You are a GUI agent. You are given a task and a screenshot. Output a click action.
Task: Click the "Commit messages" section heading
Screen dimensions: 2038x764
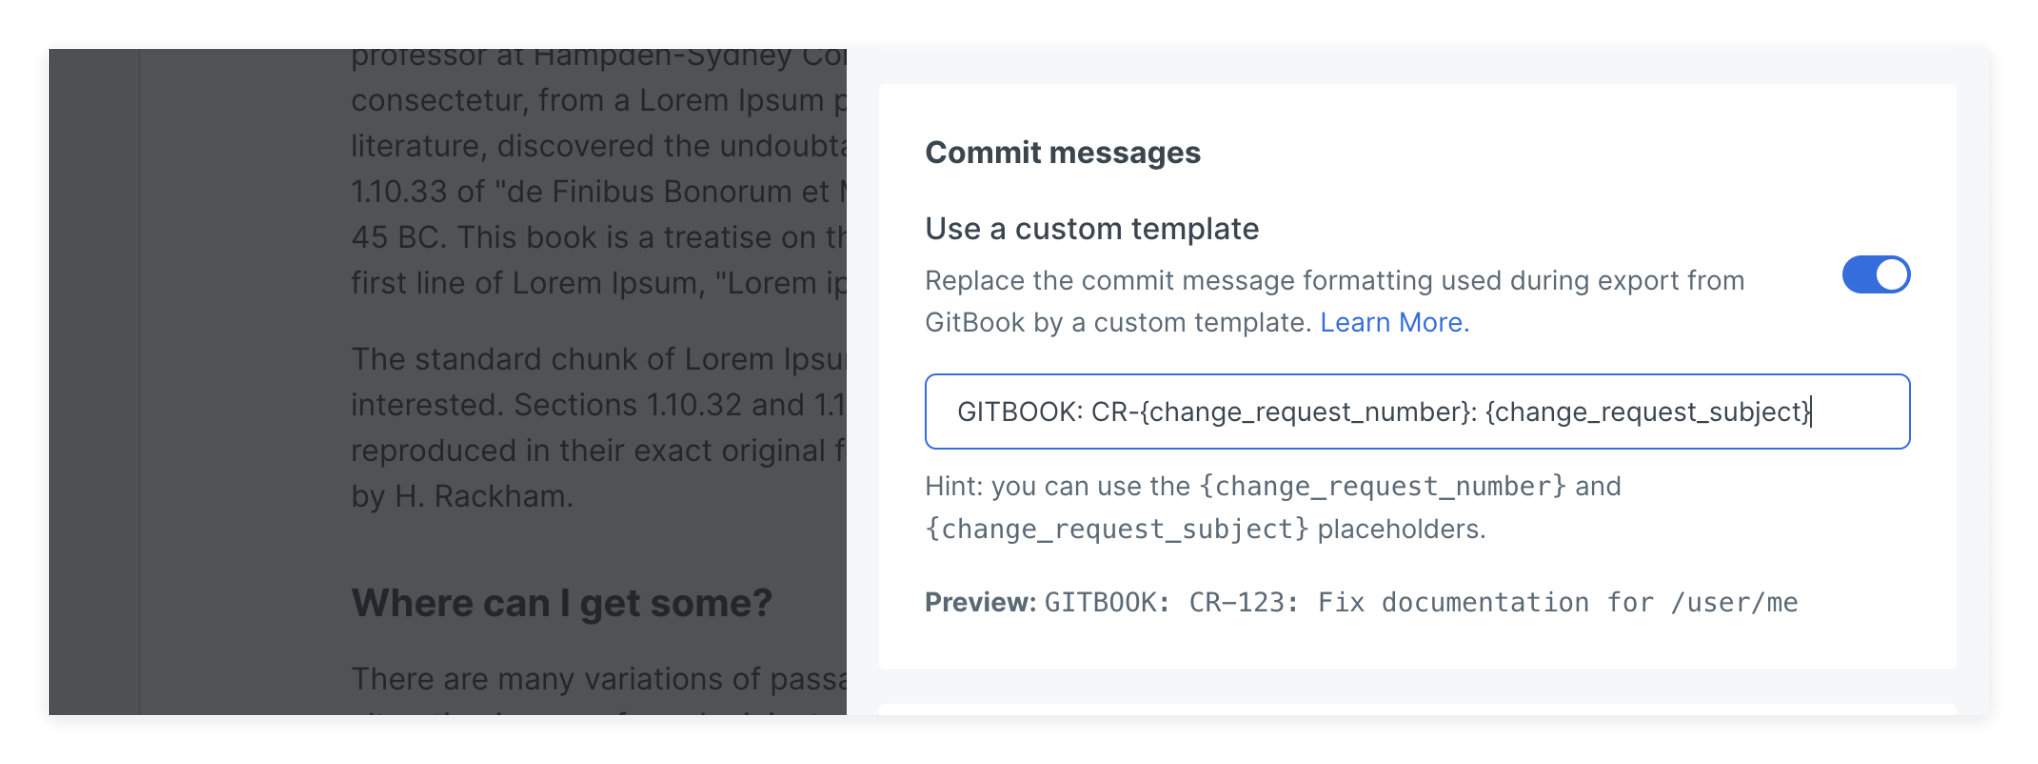coord(1062,153)
